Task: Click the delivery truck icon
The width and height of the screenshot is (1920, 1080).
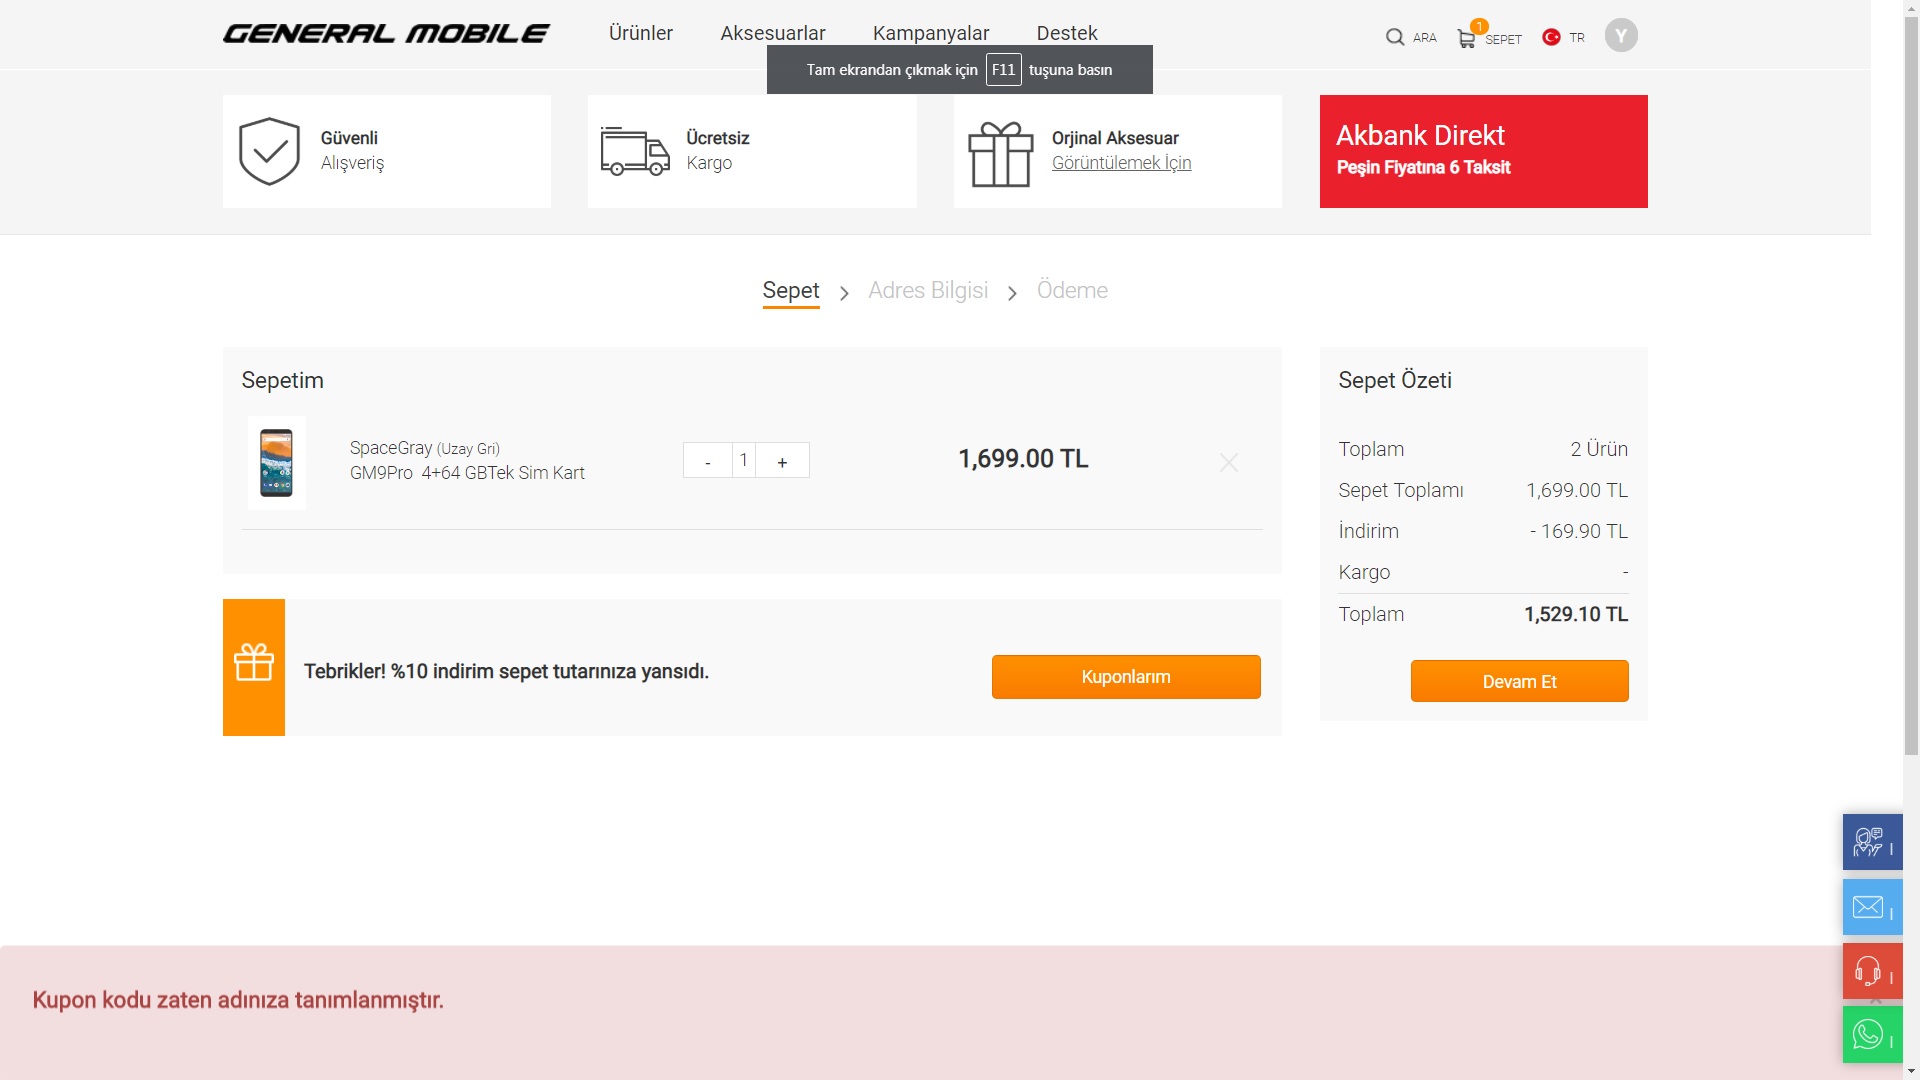Action: click(635, 151)
